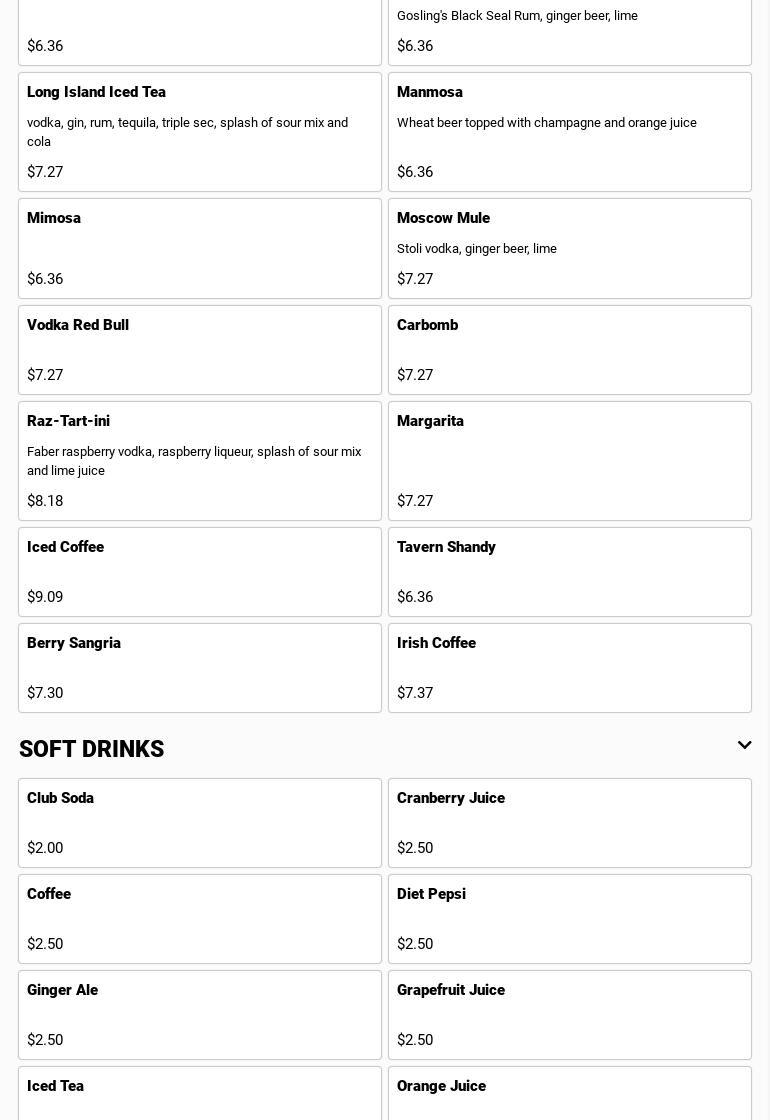Image resolution: width=770 pixels, height=1120 pixels.
Task: Open the Manmosa menu item
Action: point(570,132)
